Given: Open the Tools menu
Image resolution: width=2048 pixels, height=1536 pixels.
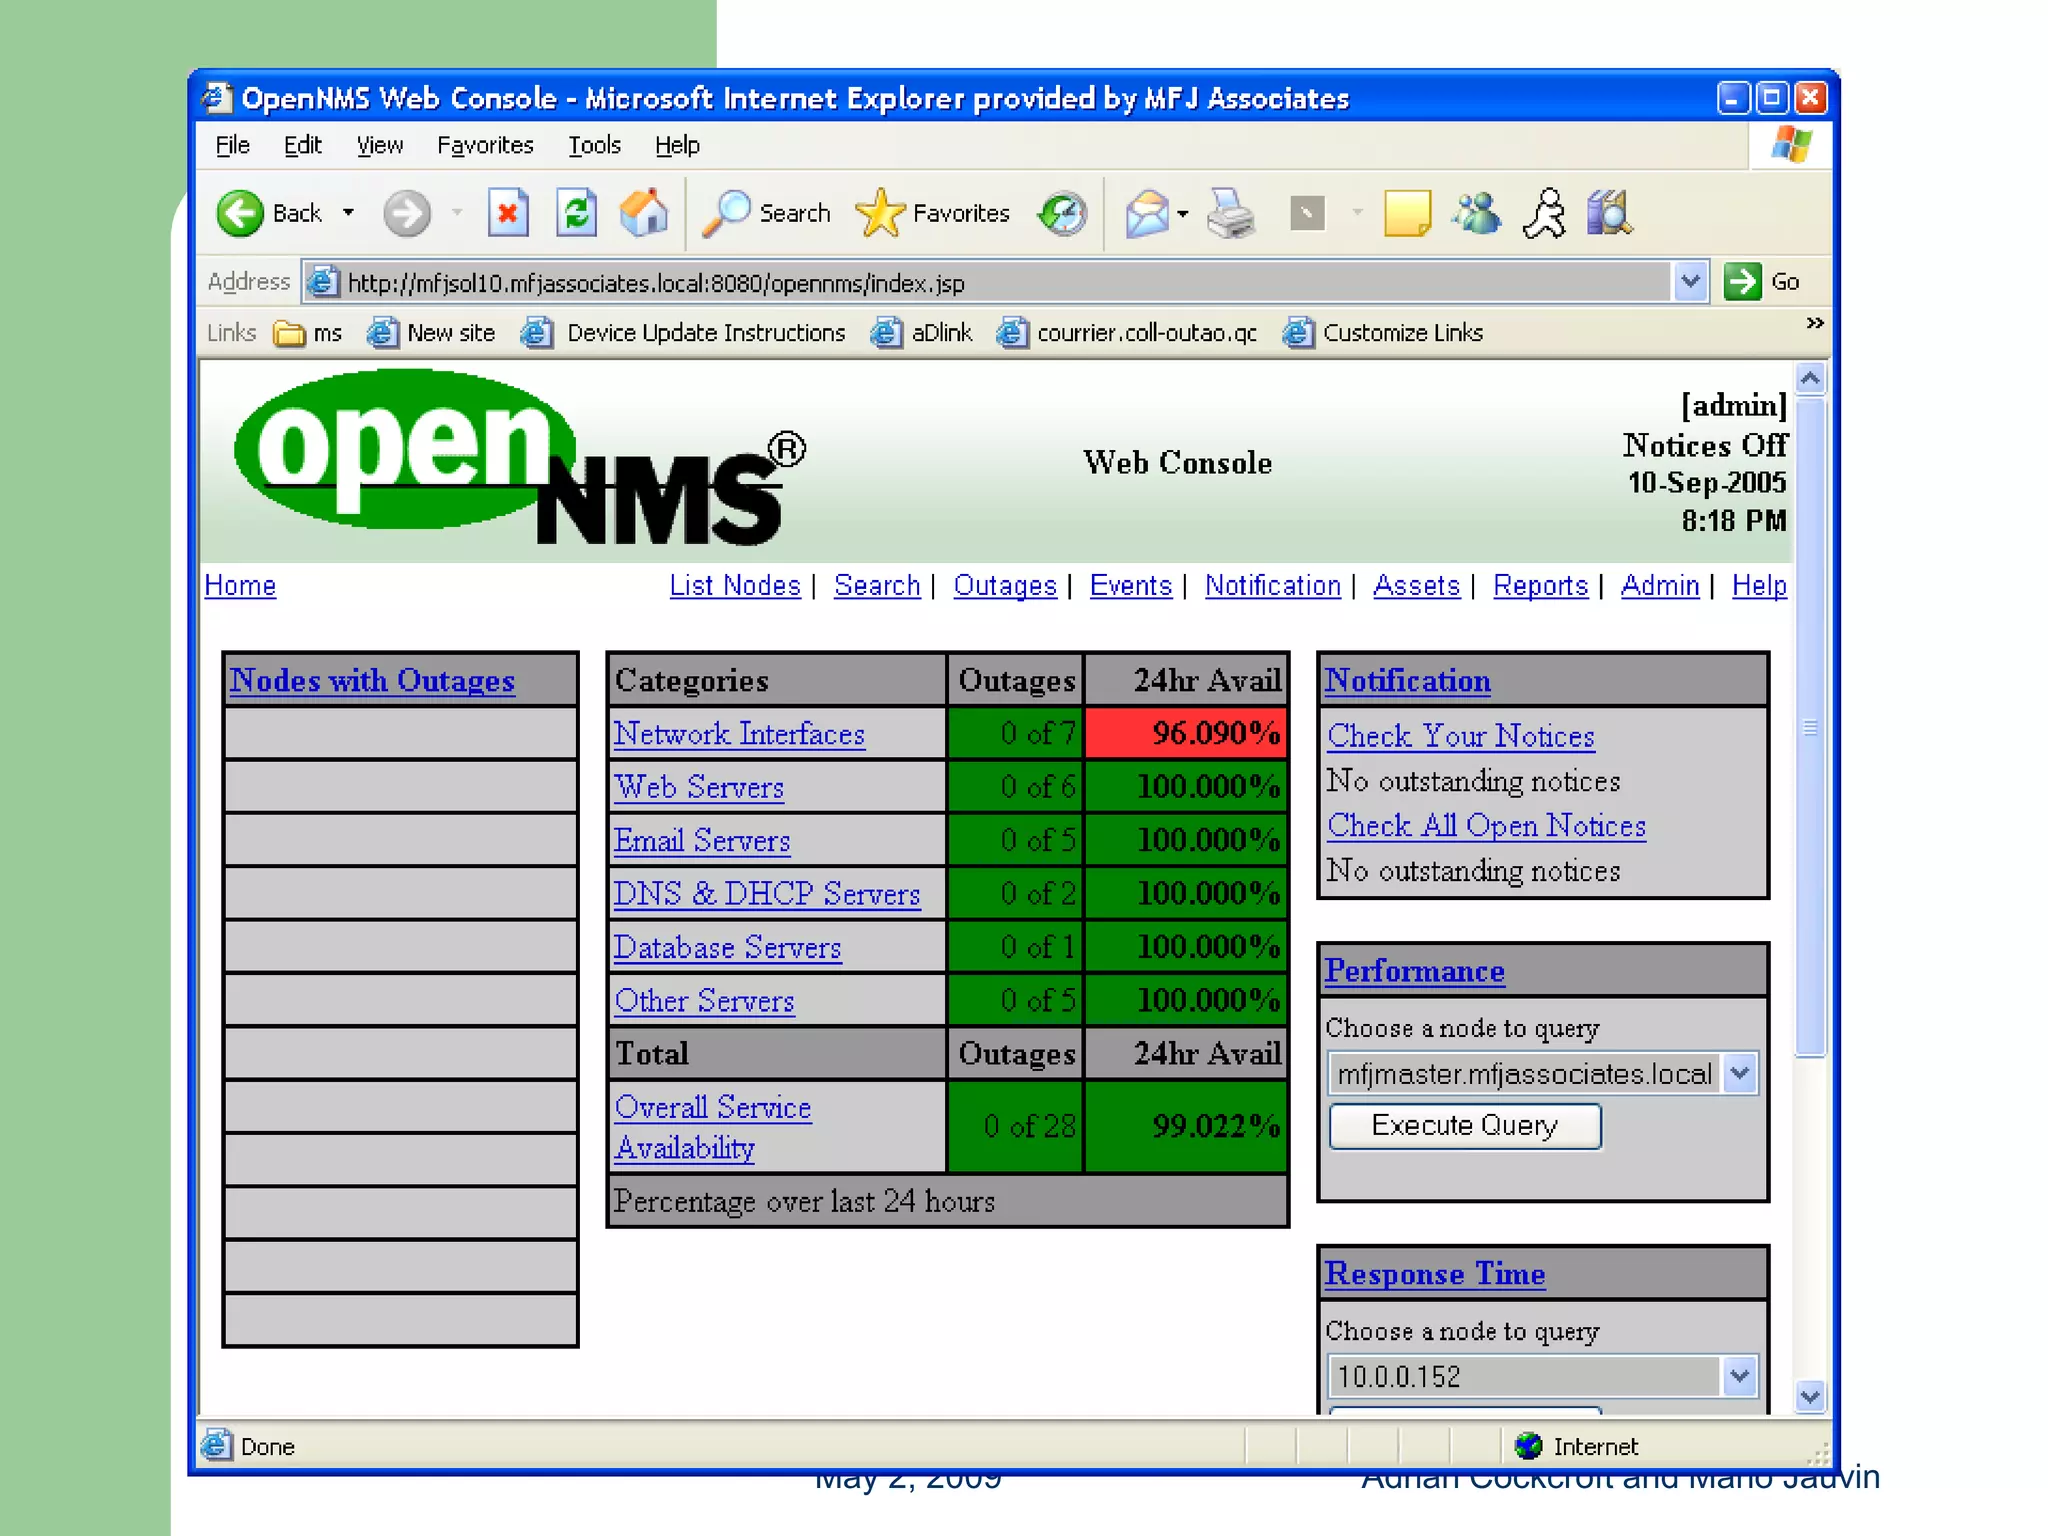Looking at the screenshot, I should [594, 146].
